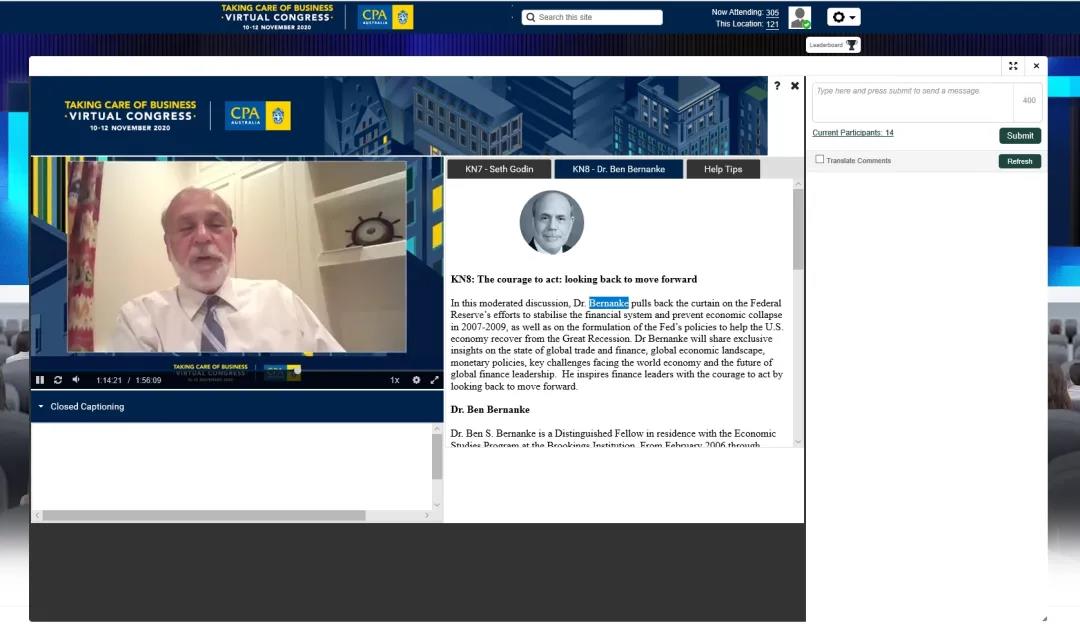Open the top bar settings gear dropdown
The image size is (1080, 625).
844,17
